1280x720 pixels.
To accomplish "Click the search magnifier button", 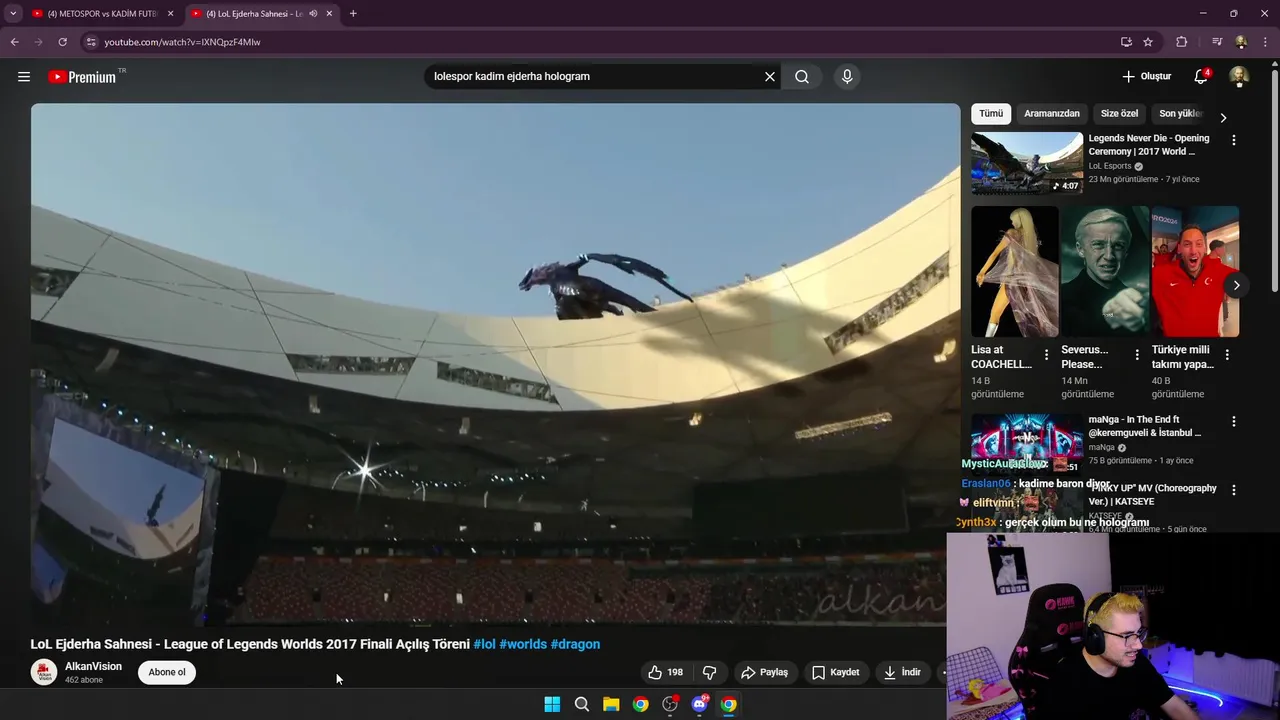I will [802, 77].
